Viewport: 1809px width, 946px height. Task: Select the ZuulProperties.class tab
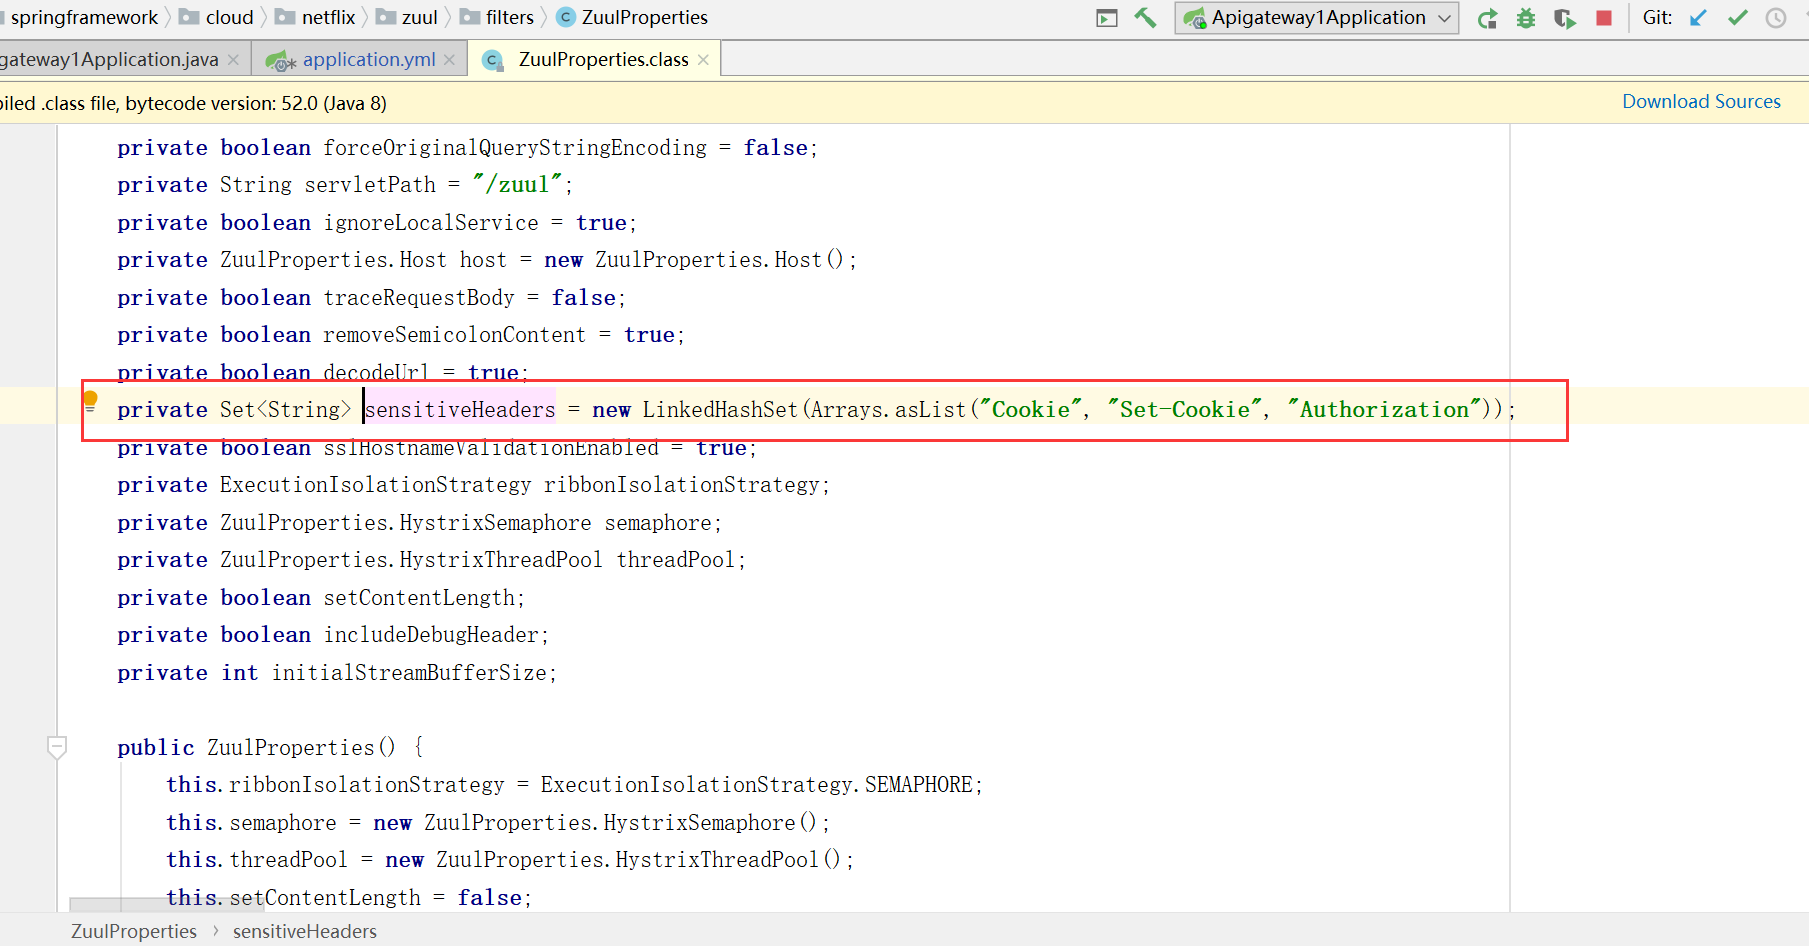(x=603, y=60)
